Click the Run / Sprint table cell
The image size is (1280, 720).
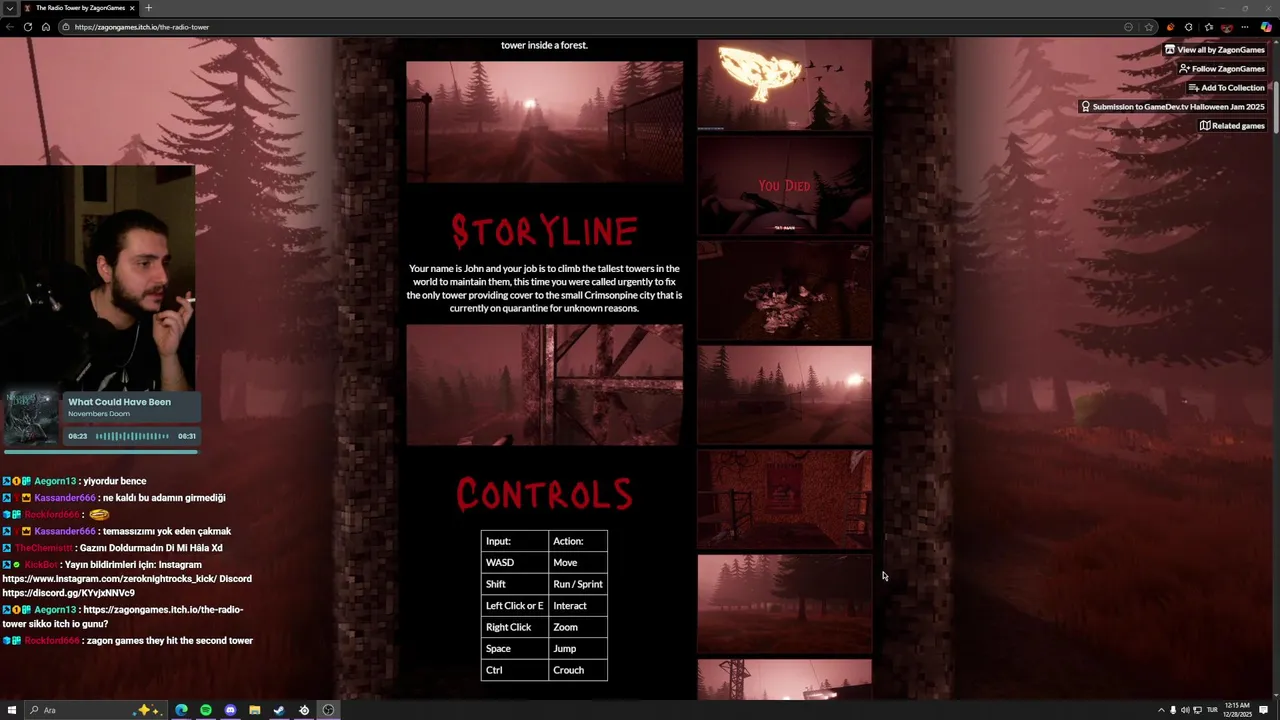(x=578, y=584)
